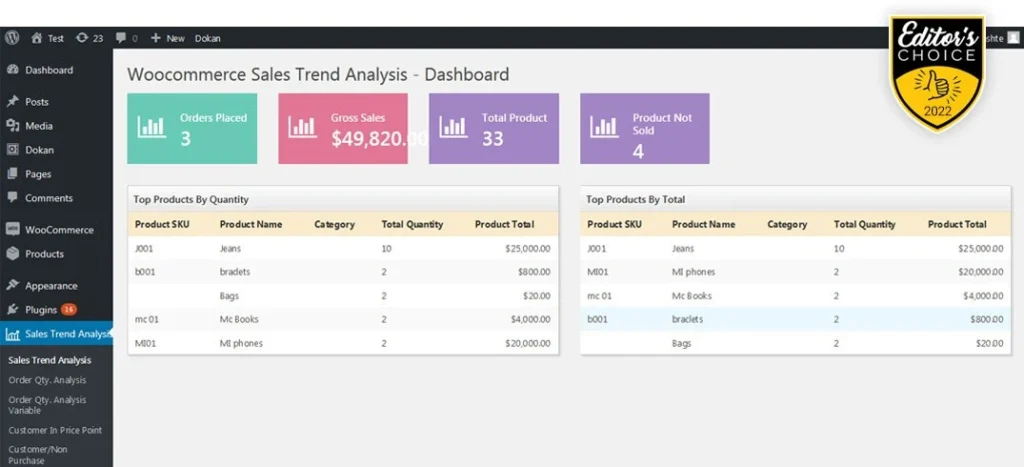Image resolution: width=1024 pixels, height=467 pixels.
Task: Open Dokan in the top admin bar
Action: point(208,38)
